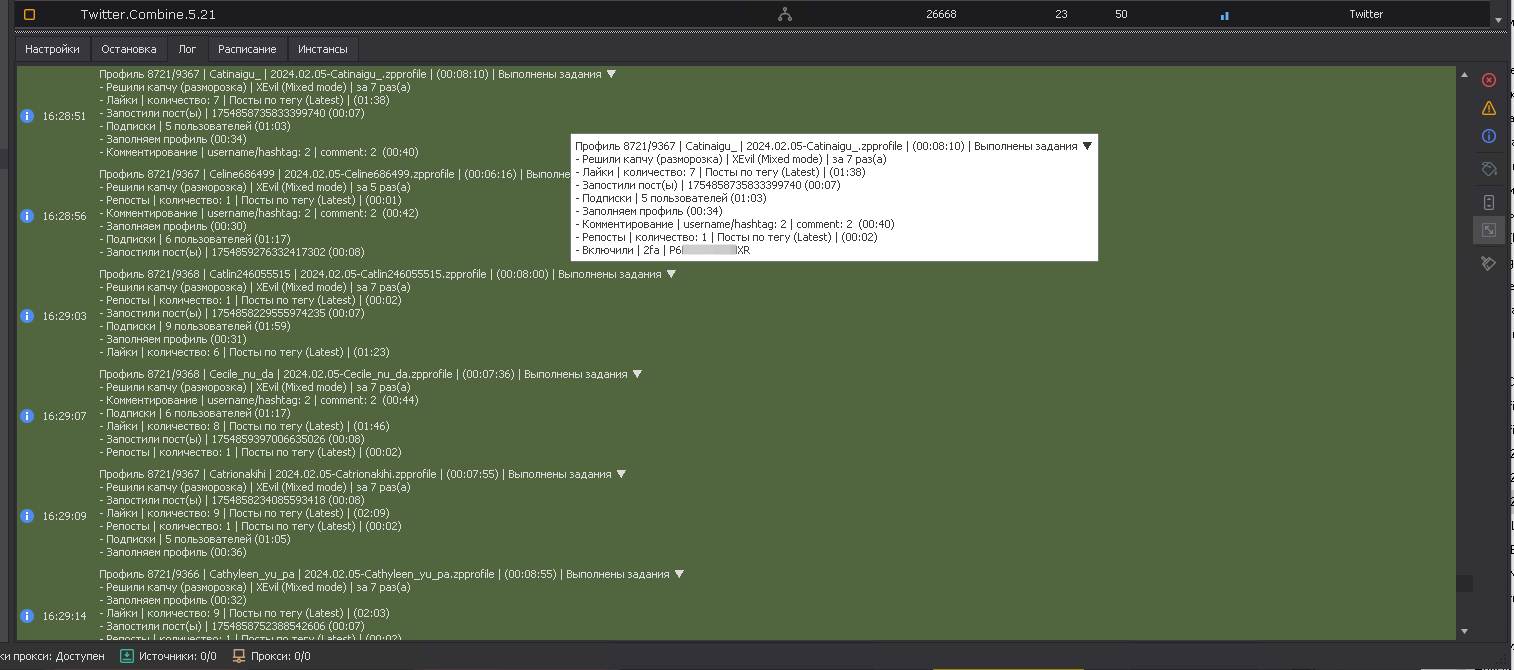Click the 'Доступен' proxy status text

pos(80,657)
